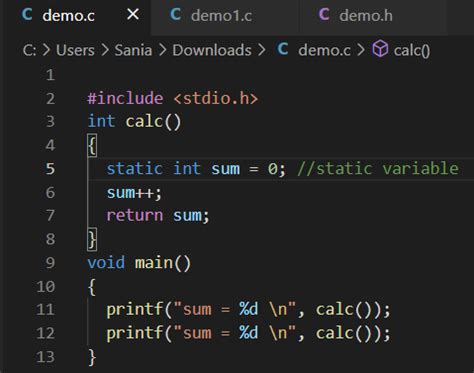Click the C file icon on demo.c tab

pos(27,15)
